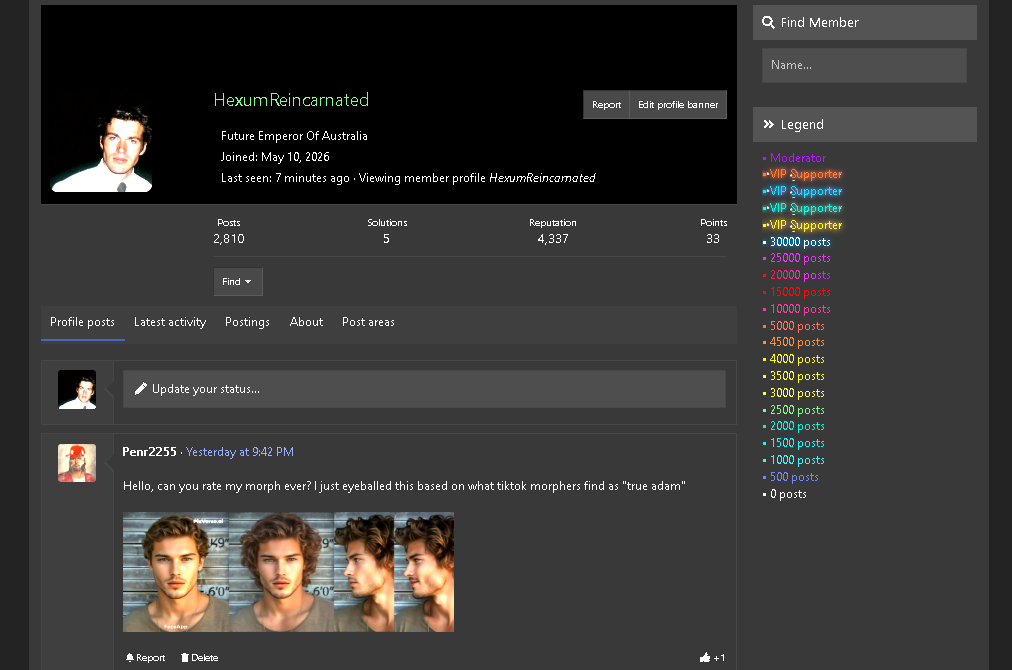
Task: Click the thumbs-up like icon
Action: (x=705, y=658)
